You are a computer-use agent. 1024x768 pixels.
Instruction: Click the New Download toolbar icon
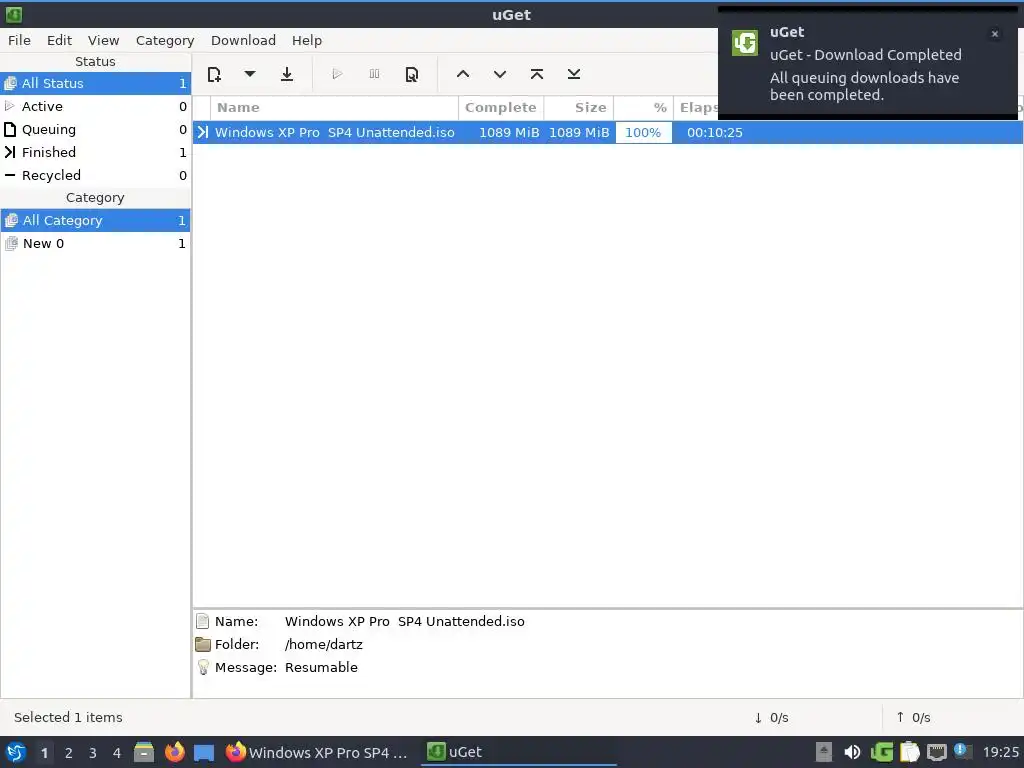click(214, 74)
